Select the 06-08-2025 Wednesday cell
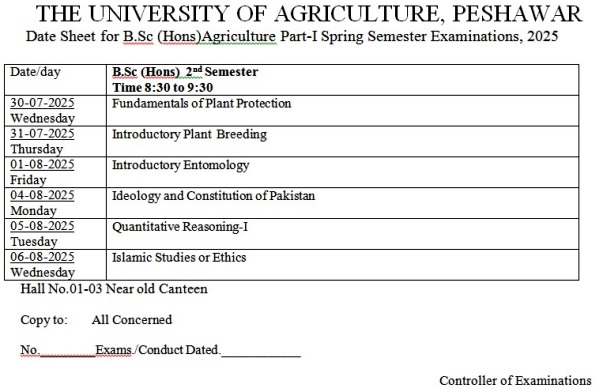The height and width of the screenshot is (392, 603). (x=55, y=265)
